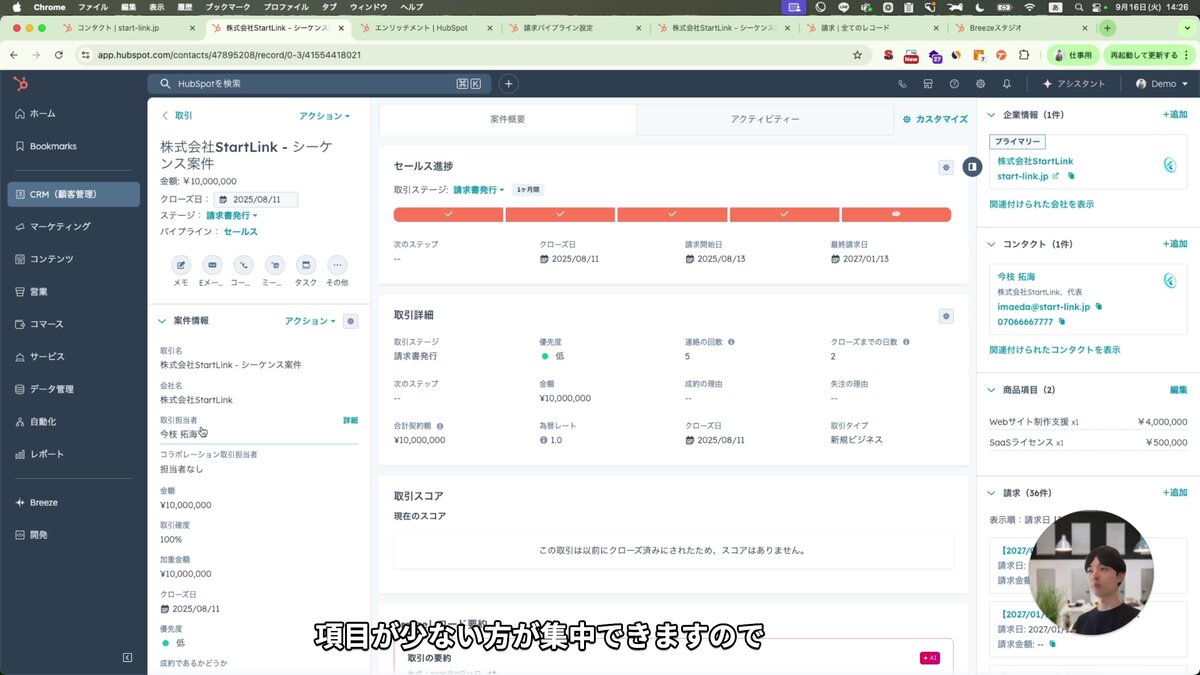Schedule a meeting with the ミーティング icon
Viewport: 1200px width, 675px height.
tap(273, 266)
